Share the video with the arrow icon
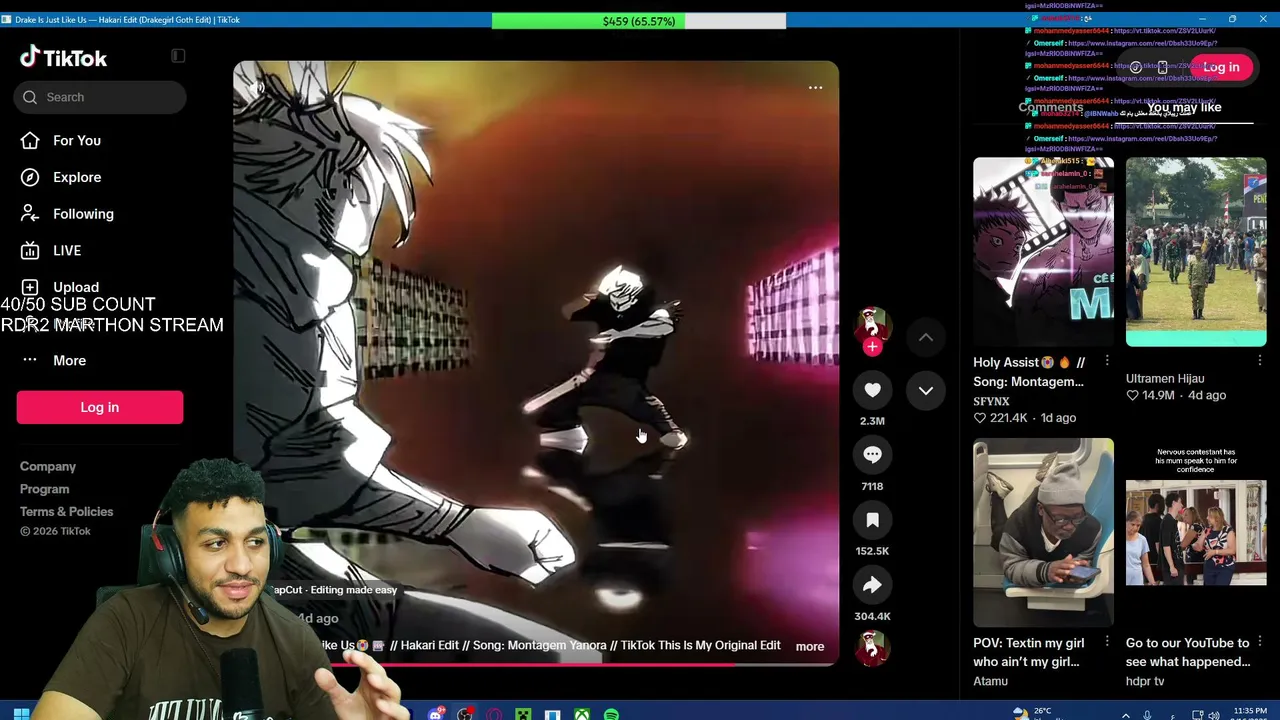Viewport: 1280px width, 720px height. coord(872,585)
